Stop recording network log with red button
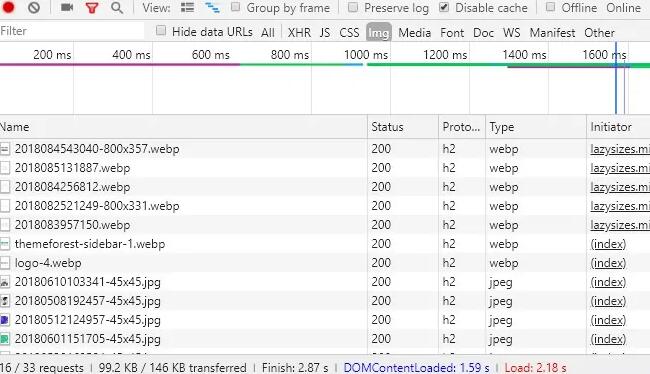The width and height of the screenshot is (650, 374). pyautogui.click(x=8, y=7)
